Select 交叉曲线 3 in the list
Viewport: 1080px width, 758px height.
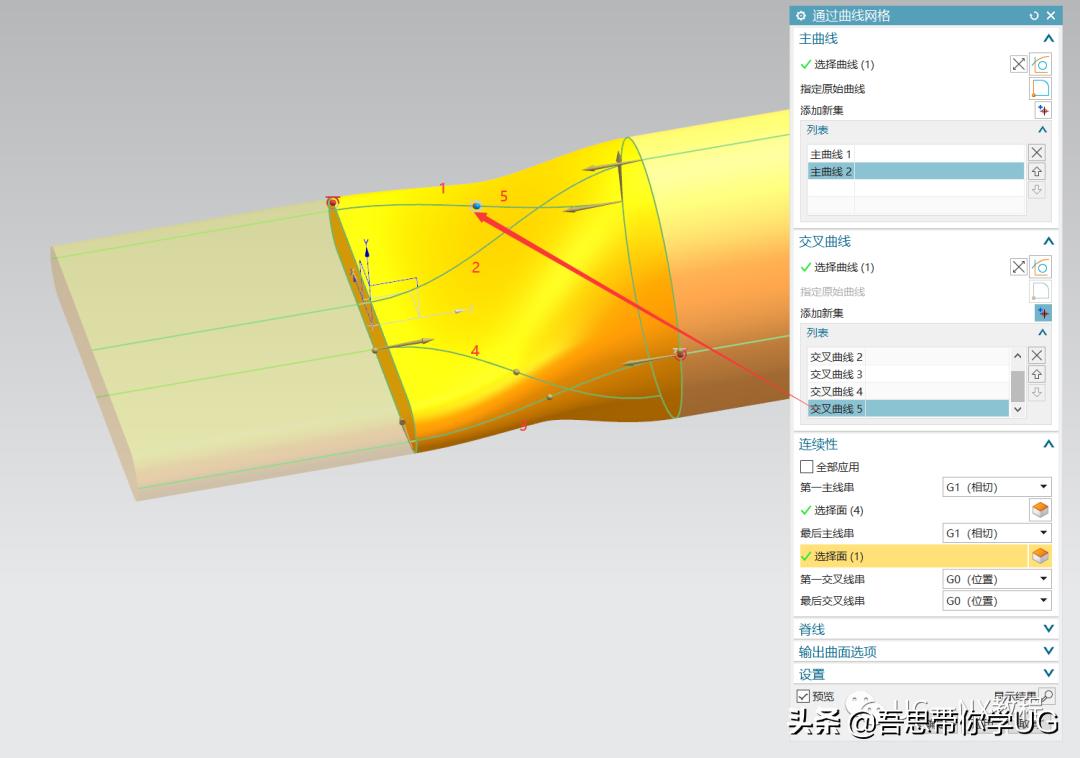click(x=837, y=374)
